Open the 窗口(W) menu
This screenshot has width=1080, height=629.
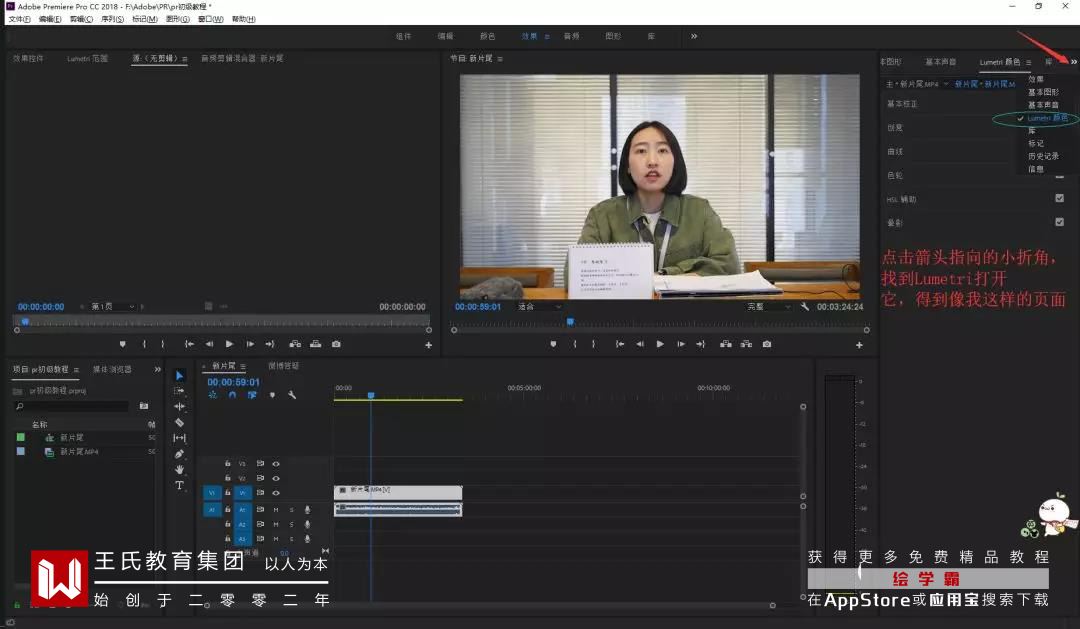[210, 19]
